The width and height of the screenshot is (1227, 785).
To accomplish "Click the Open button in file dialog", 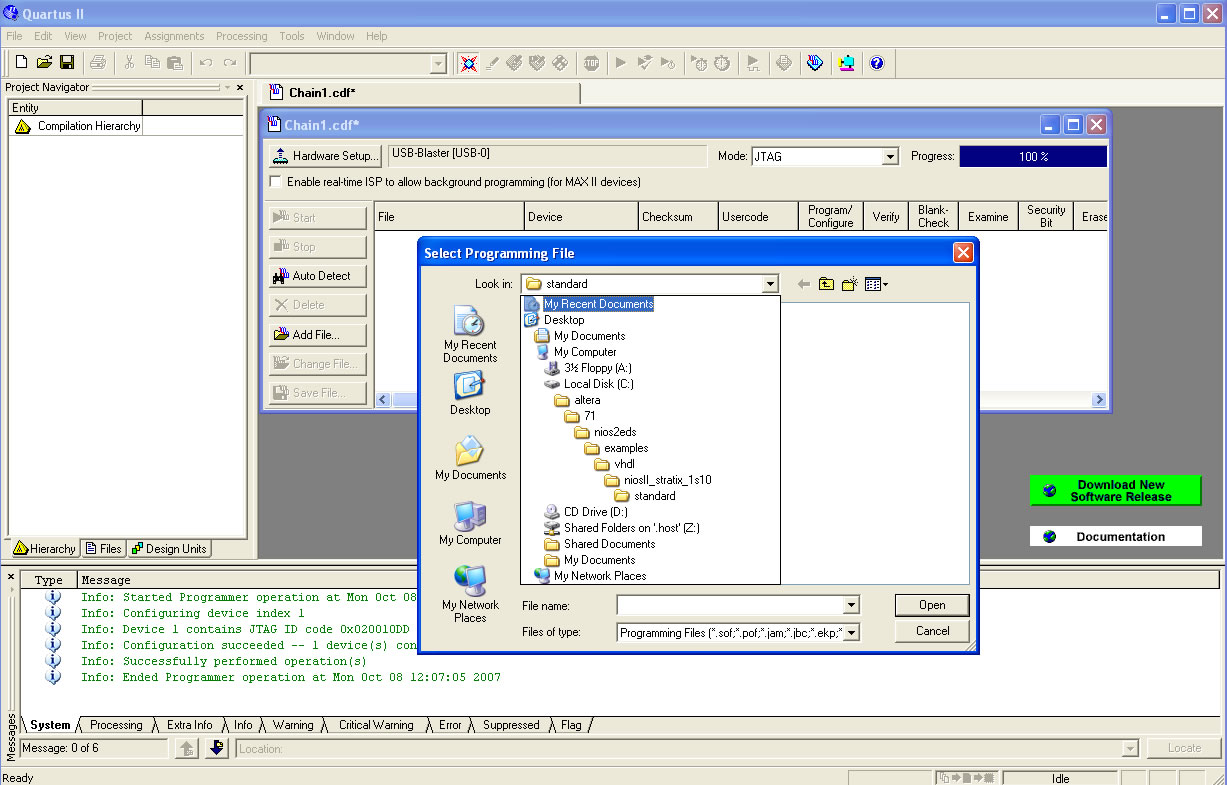I will (932, 605).
